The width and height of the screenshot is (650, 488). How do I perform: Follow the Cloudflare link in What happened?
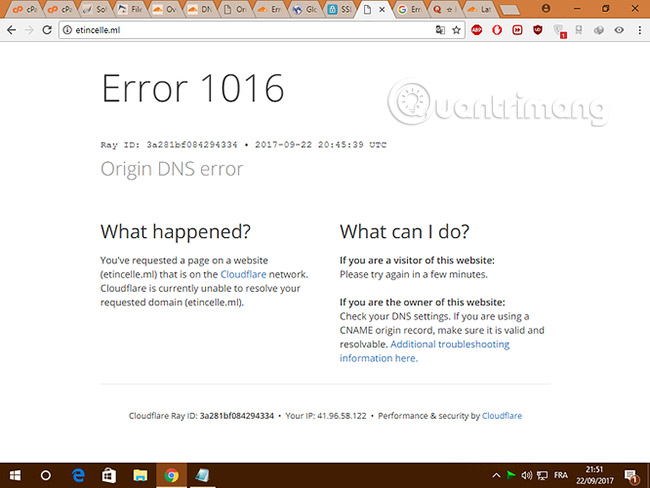tap(243, 274)
